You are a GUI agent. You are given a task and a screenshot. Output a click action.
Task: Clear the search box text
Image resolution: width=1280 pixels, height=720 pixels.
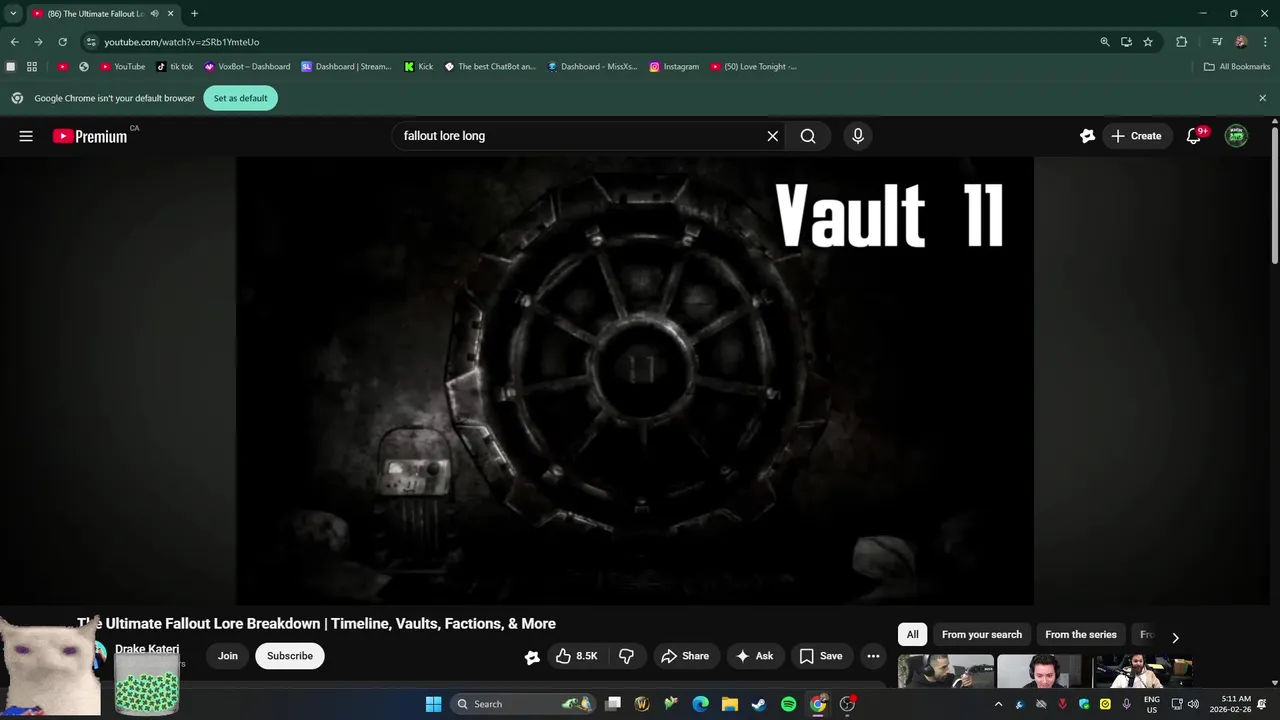pos(772,136)
